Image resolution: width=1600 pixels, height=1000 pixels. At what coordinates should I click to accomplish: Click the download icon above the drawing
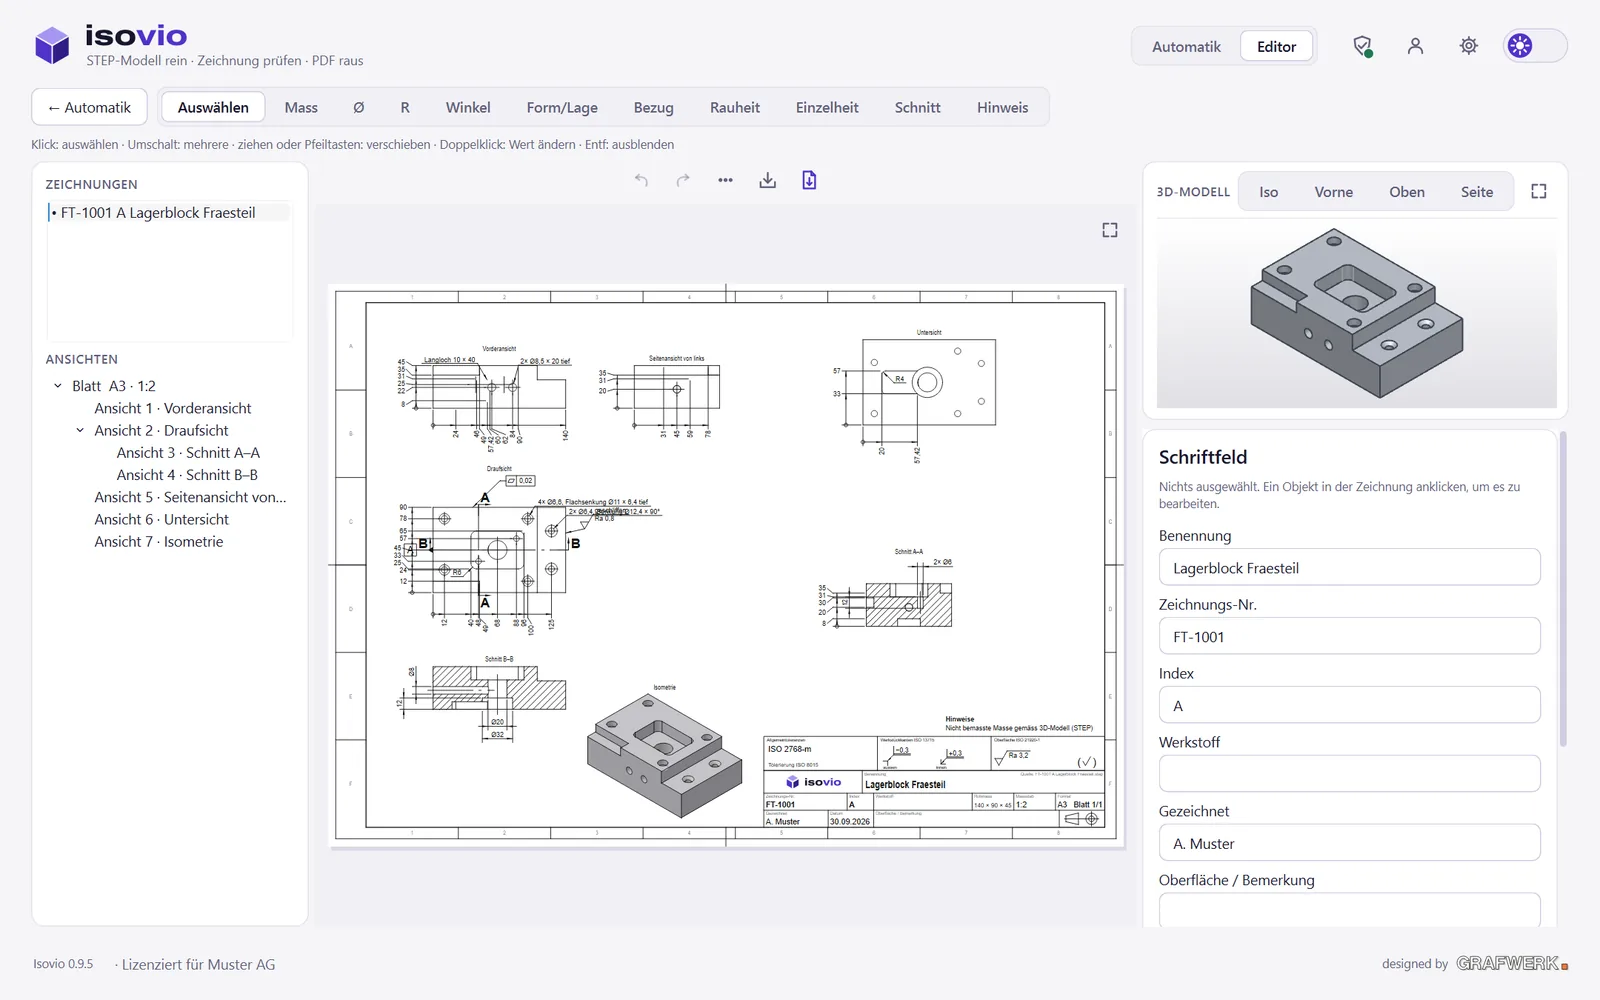coord(767,180)
